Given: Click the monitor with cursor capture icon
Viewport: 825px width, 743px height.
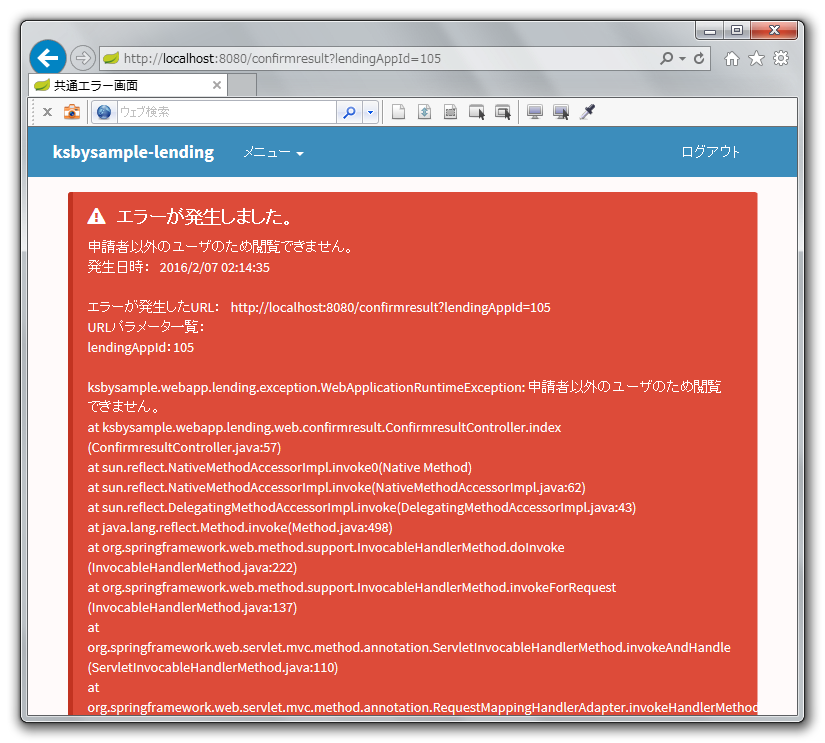Looking at the screenshot, I should (x=561, y=112).
